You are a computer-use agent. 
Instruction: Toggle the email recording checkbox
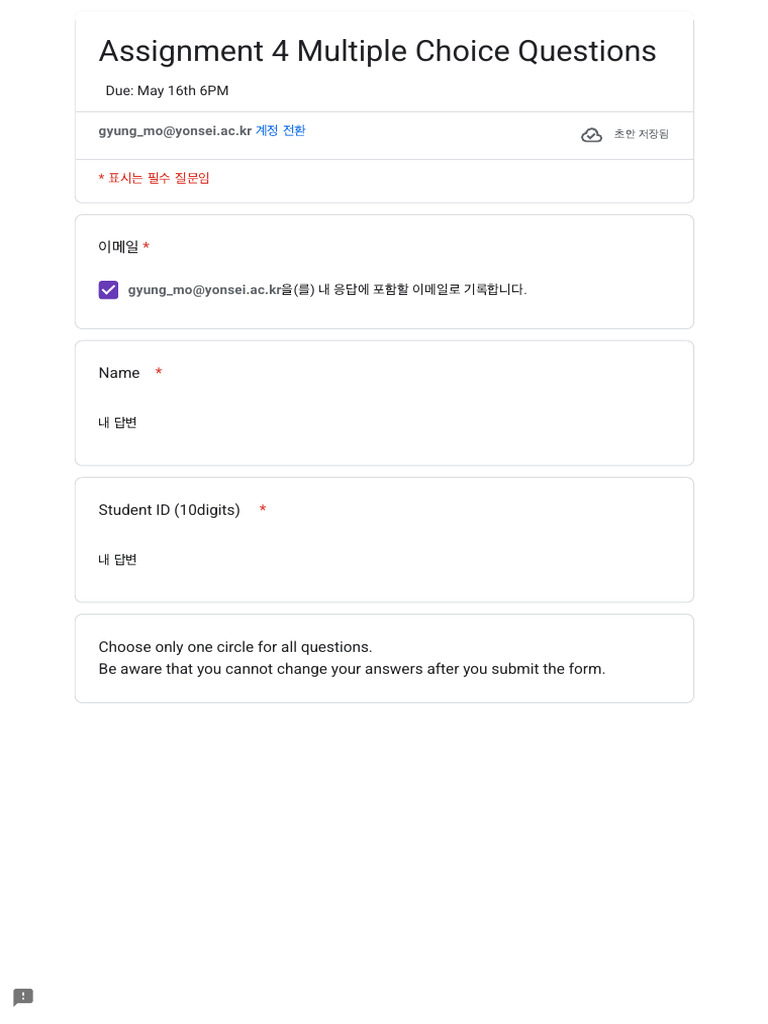point(108,290)
